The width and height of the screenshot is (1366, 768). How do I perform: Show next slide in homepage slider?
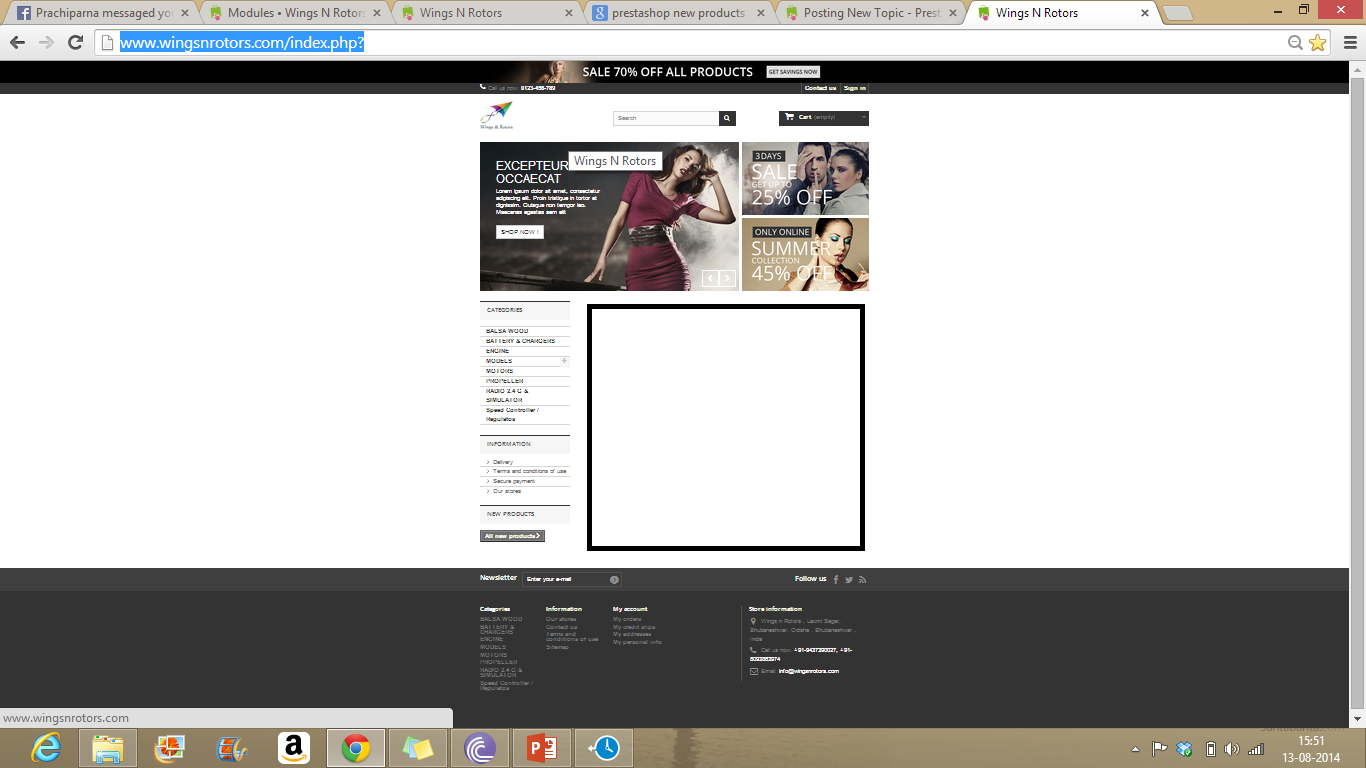(x=727, y=278)
